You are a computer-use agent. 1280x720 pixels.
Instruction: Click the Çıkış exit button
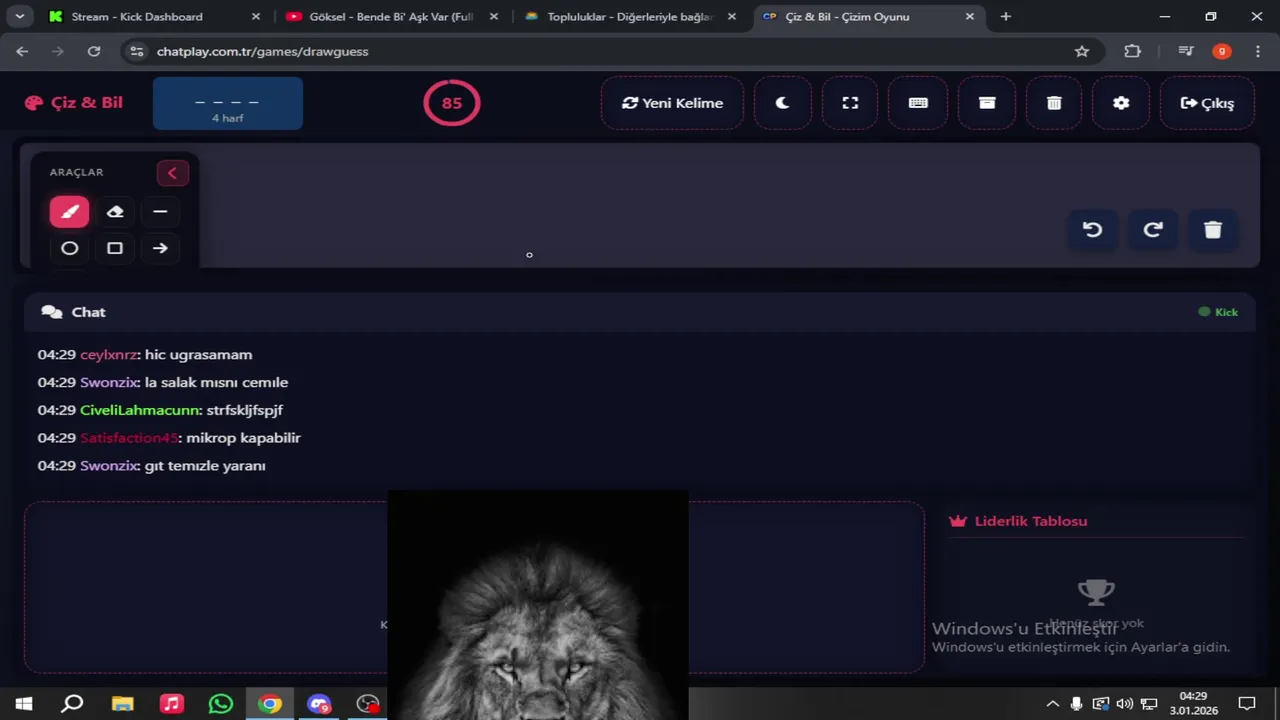coord(1207,103)
